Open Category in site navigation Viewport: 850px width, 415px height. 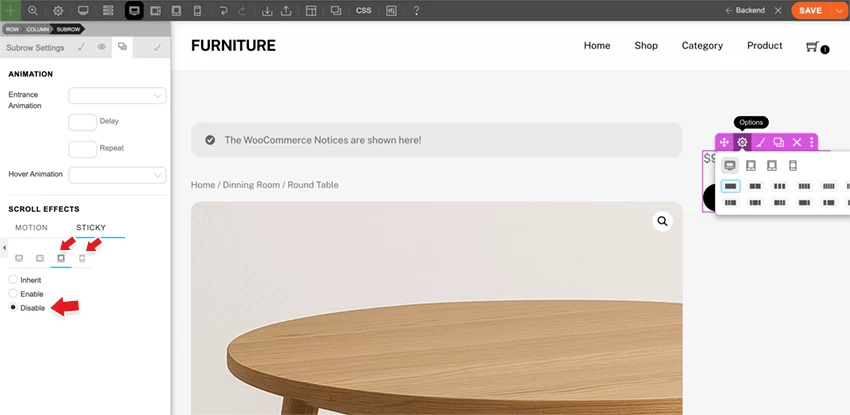coord(702,46)
